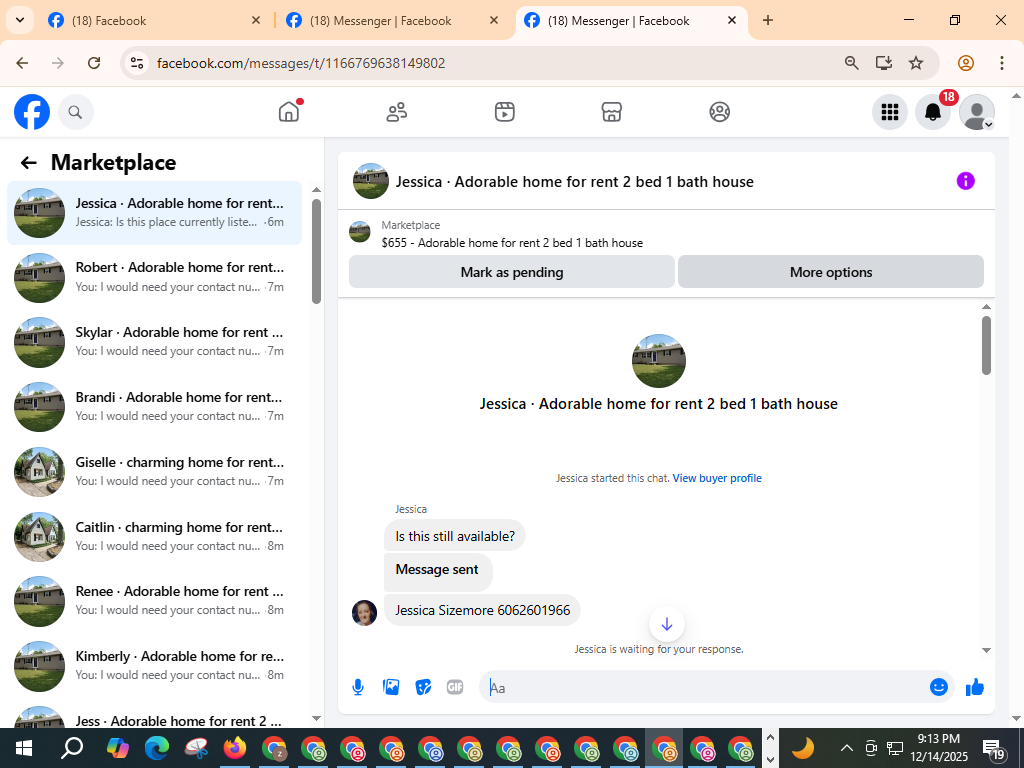The height and width of the screenshot is (768, 1024).
Task: Click install app icon in address bar
Action: (x=884, y=63)
